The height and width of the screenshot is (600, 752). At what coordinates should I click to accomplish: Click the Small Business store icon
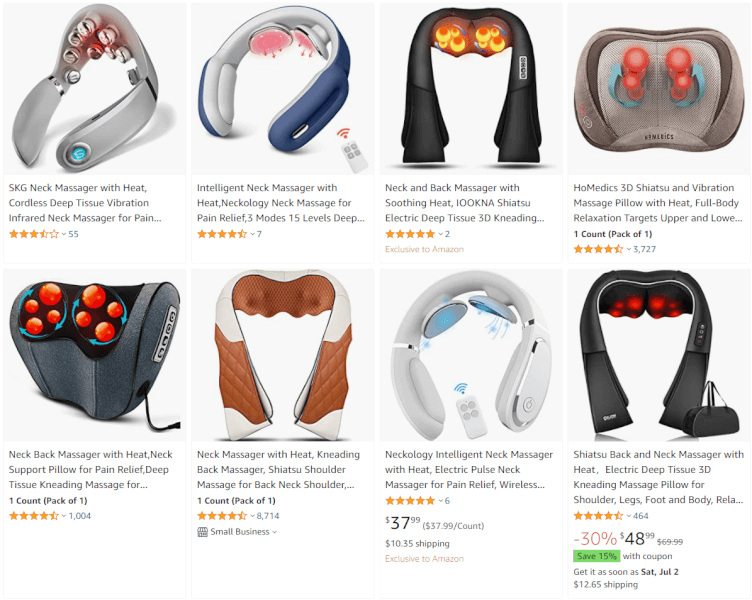tap(202, 531)
